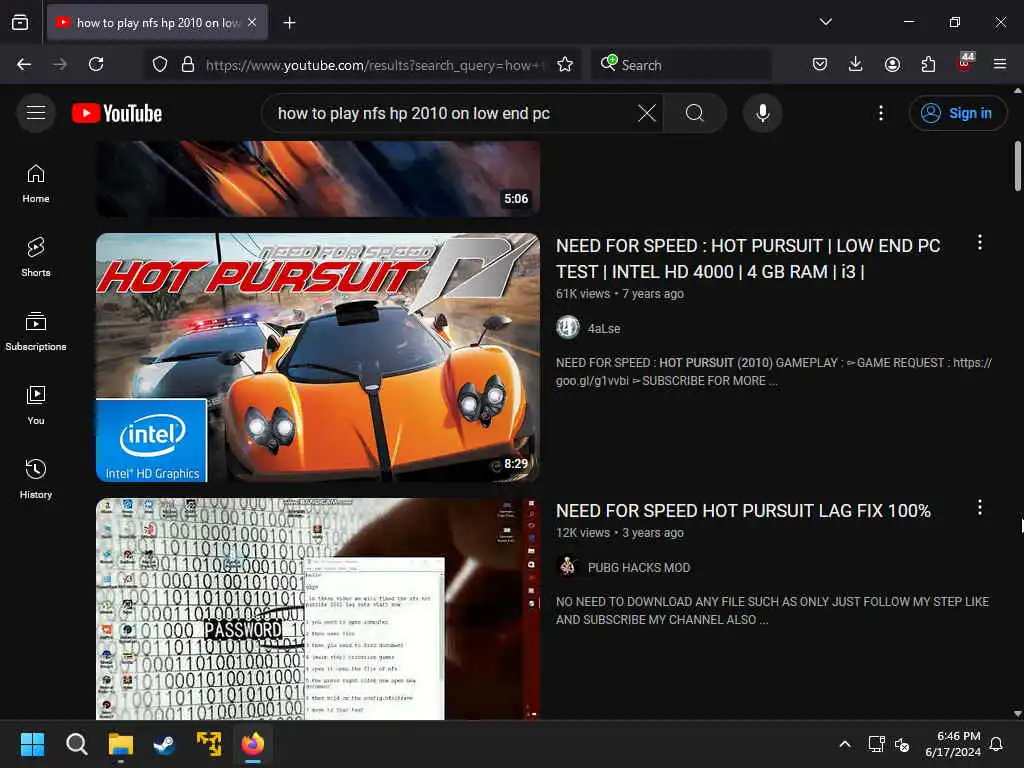Open Firefox downloads panel

[856, 64]
